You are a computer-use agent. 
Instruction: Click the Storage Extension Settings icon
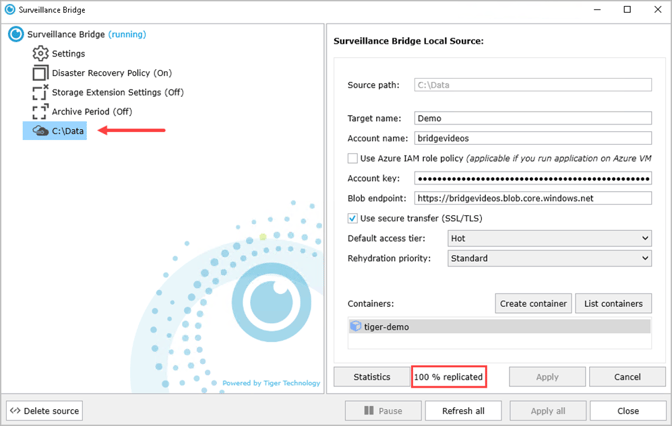pos(40,92)
